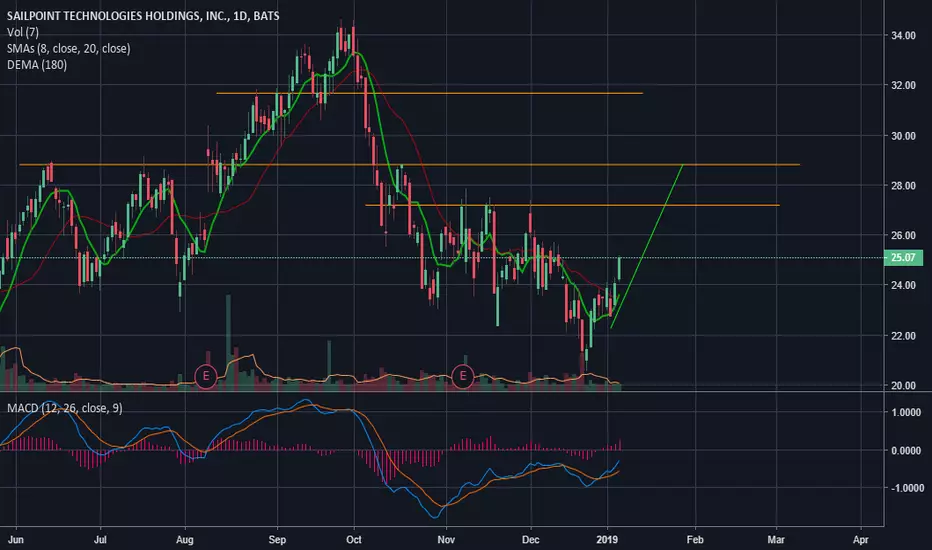Click the 20.00 price axis label
Viewport: 932px width, 550px height.
[903, 385]
